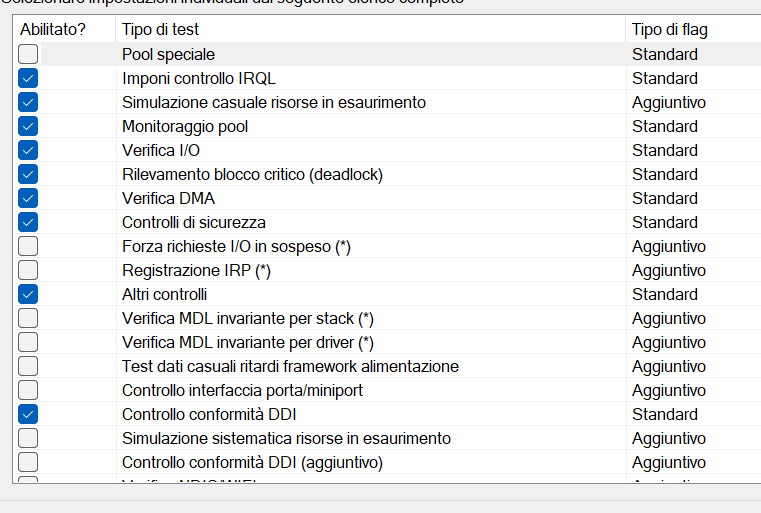
Task: Enable the Pool speciale checkbox
Action: tap(28, 54)
